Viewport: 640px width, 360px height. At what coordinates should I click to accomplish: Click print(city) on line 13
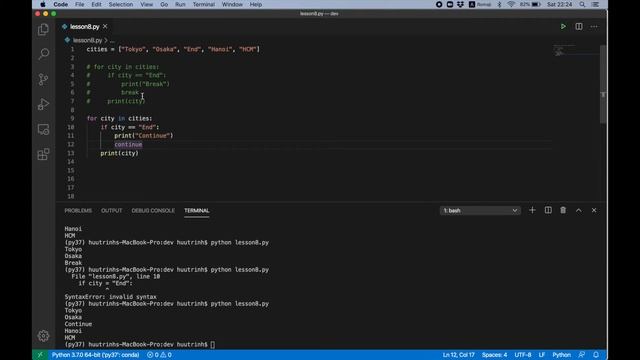(119, 153)
